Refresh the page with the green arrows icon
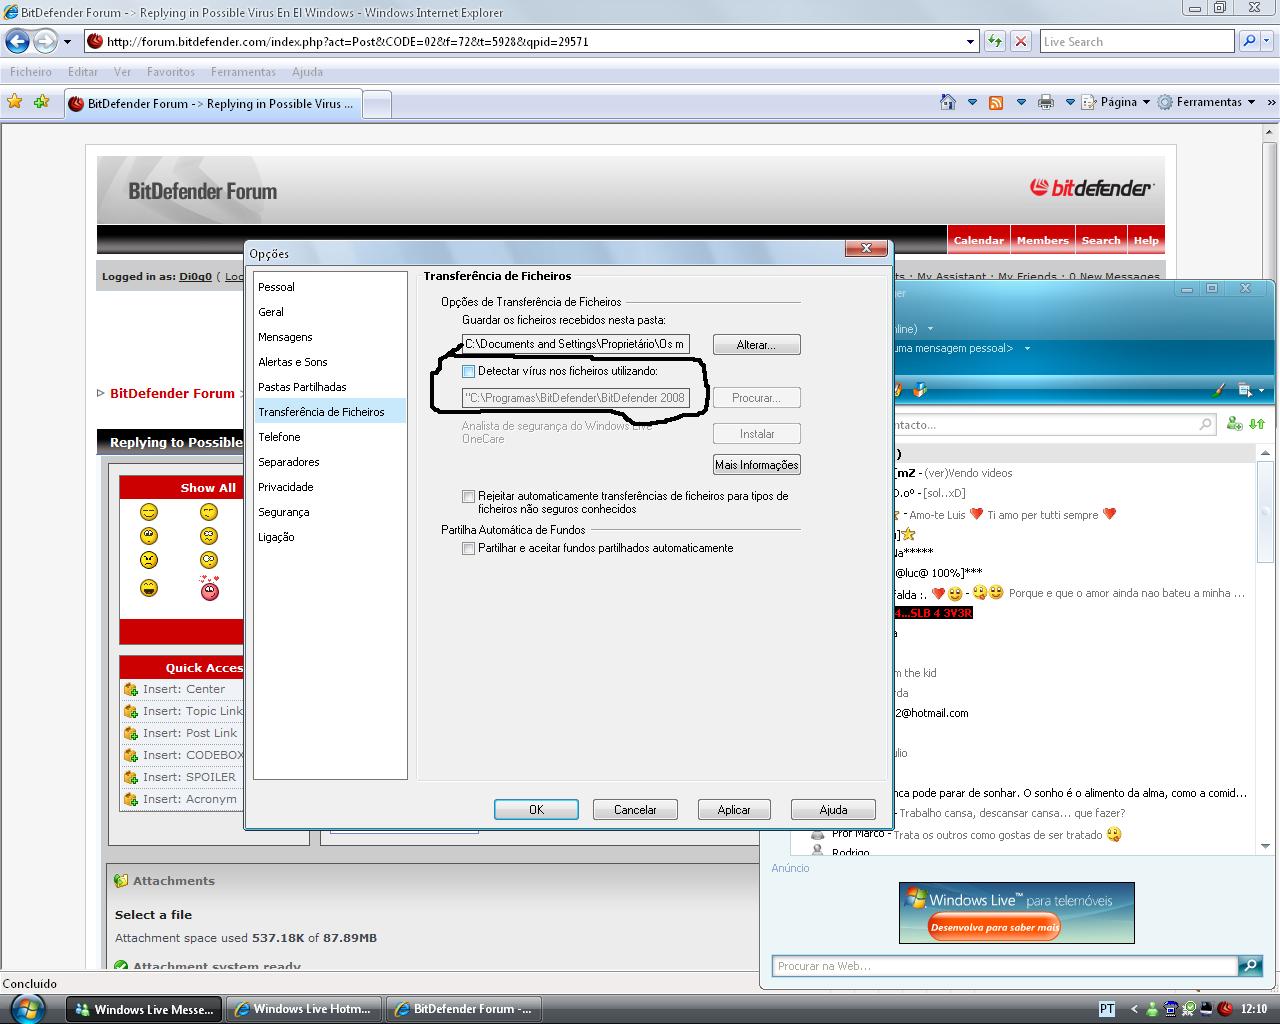Image resolution: width=1280 pixels, height=1024 pixels. (995, 41)
